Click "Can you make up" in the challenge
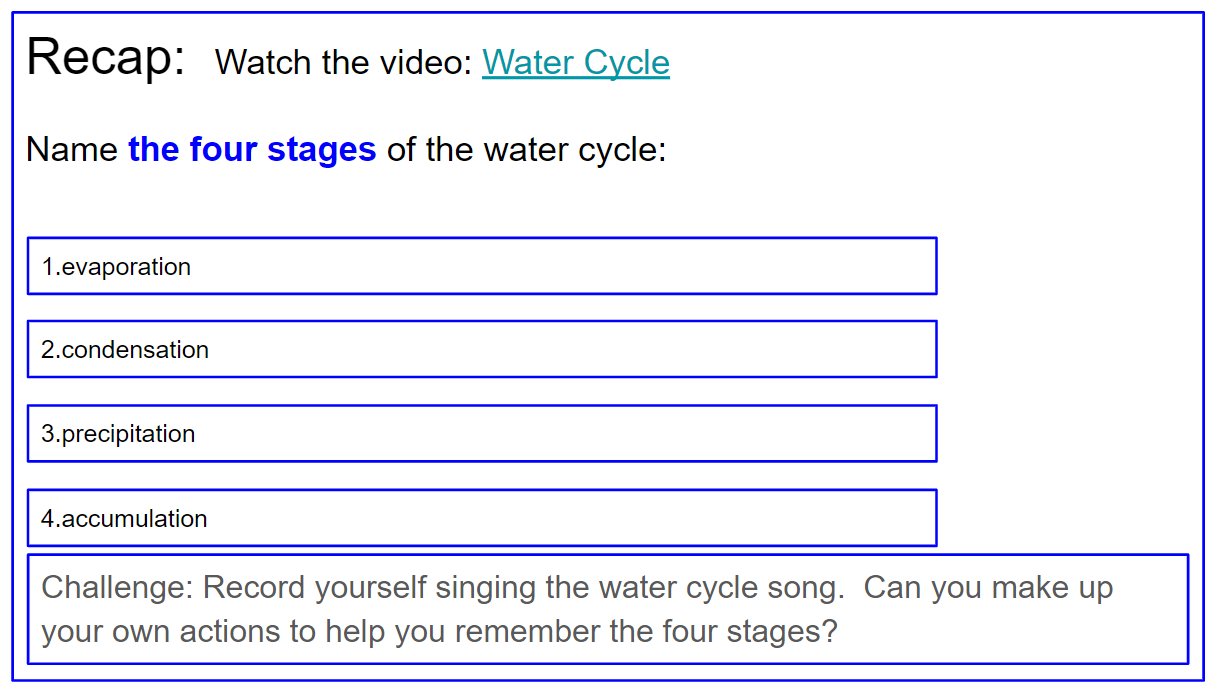This screenshot has height=691, width=1223. point(988,587)
